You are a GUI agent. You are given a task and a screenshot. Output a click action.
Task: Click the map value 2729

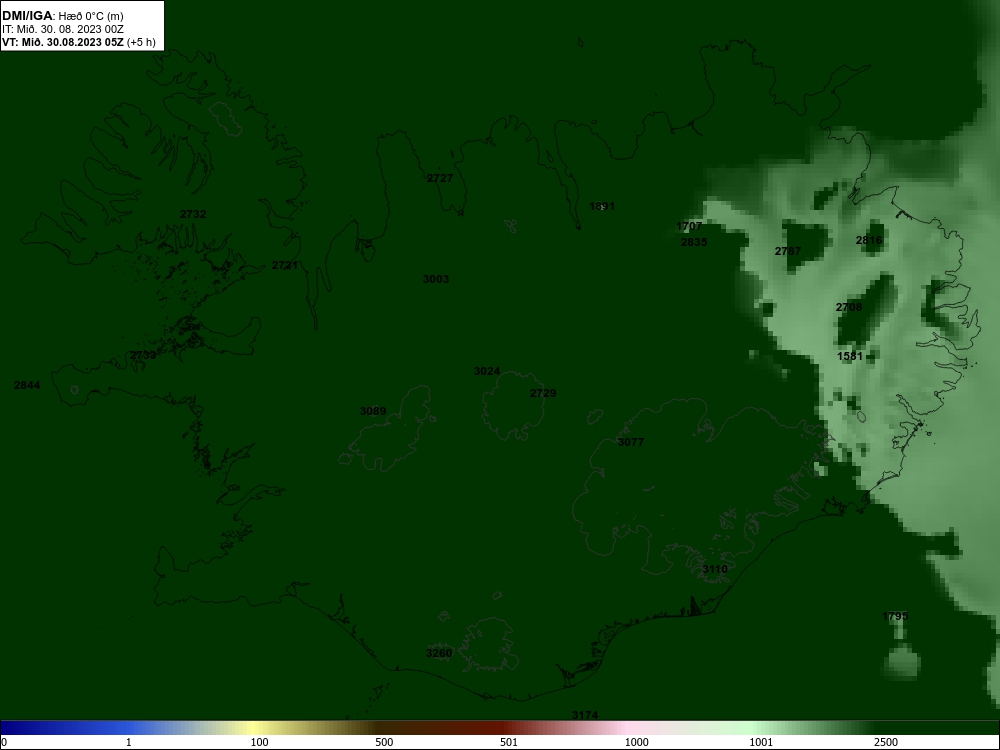pos(543,393)
